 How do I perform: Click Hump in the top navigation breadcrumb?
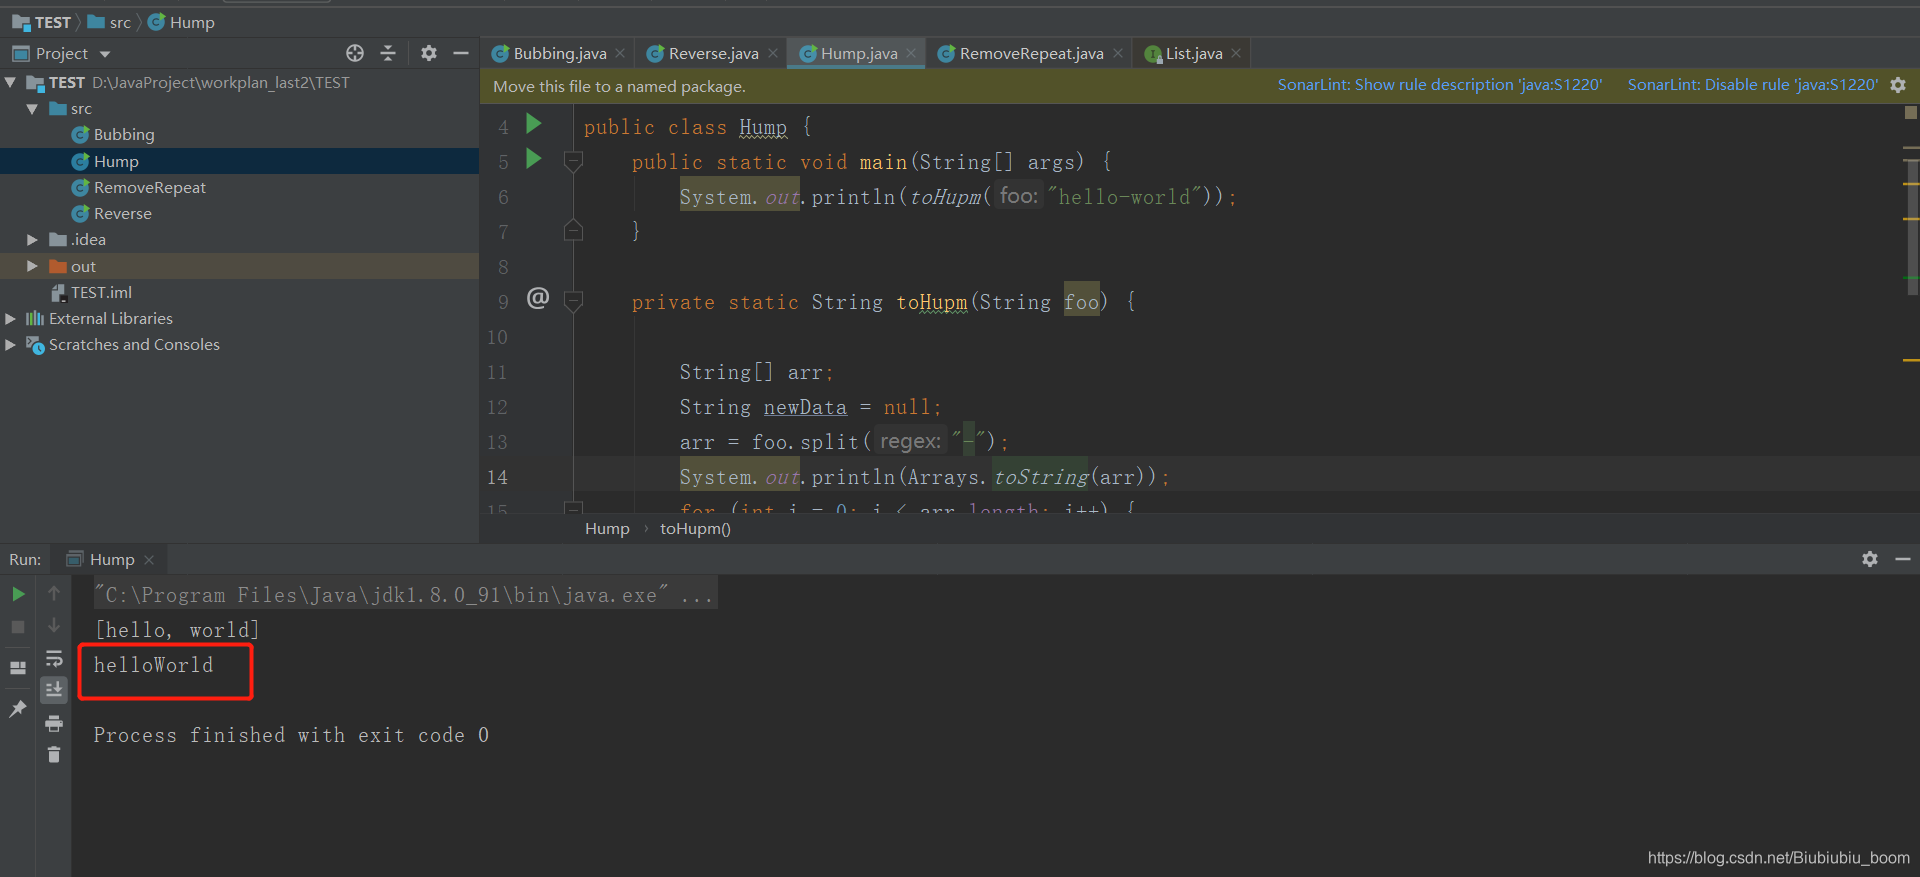click(x=181, y=22)
